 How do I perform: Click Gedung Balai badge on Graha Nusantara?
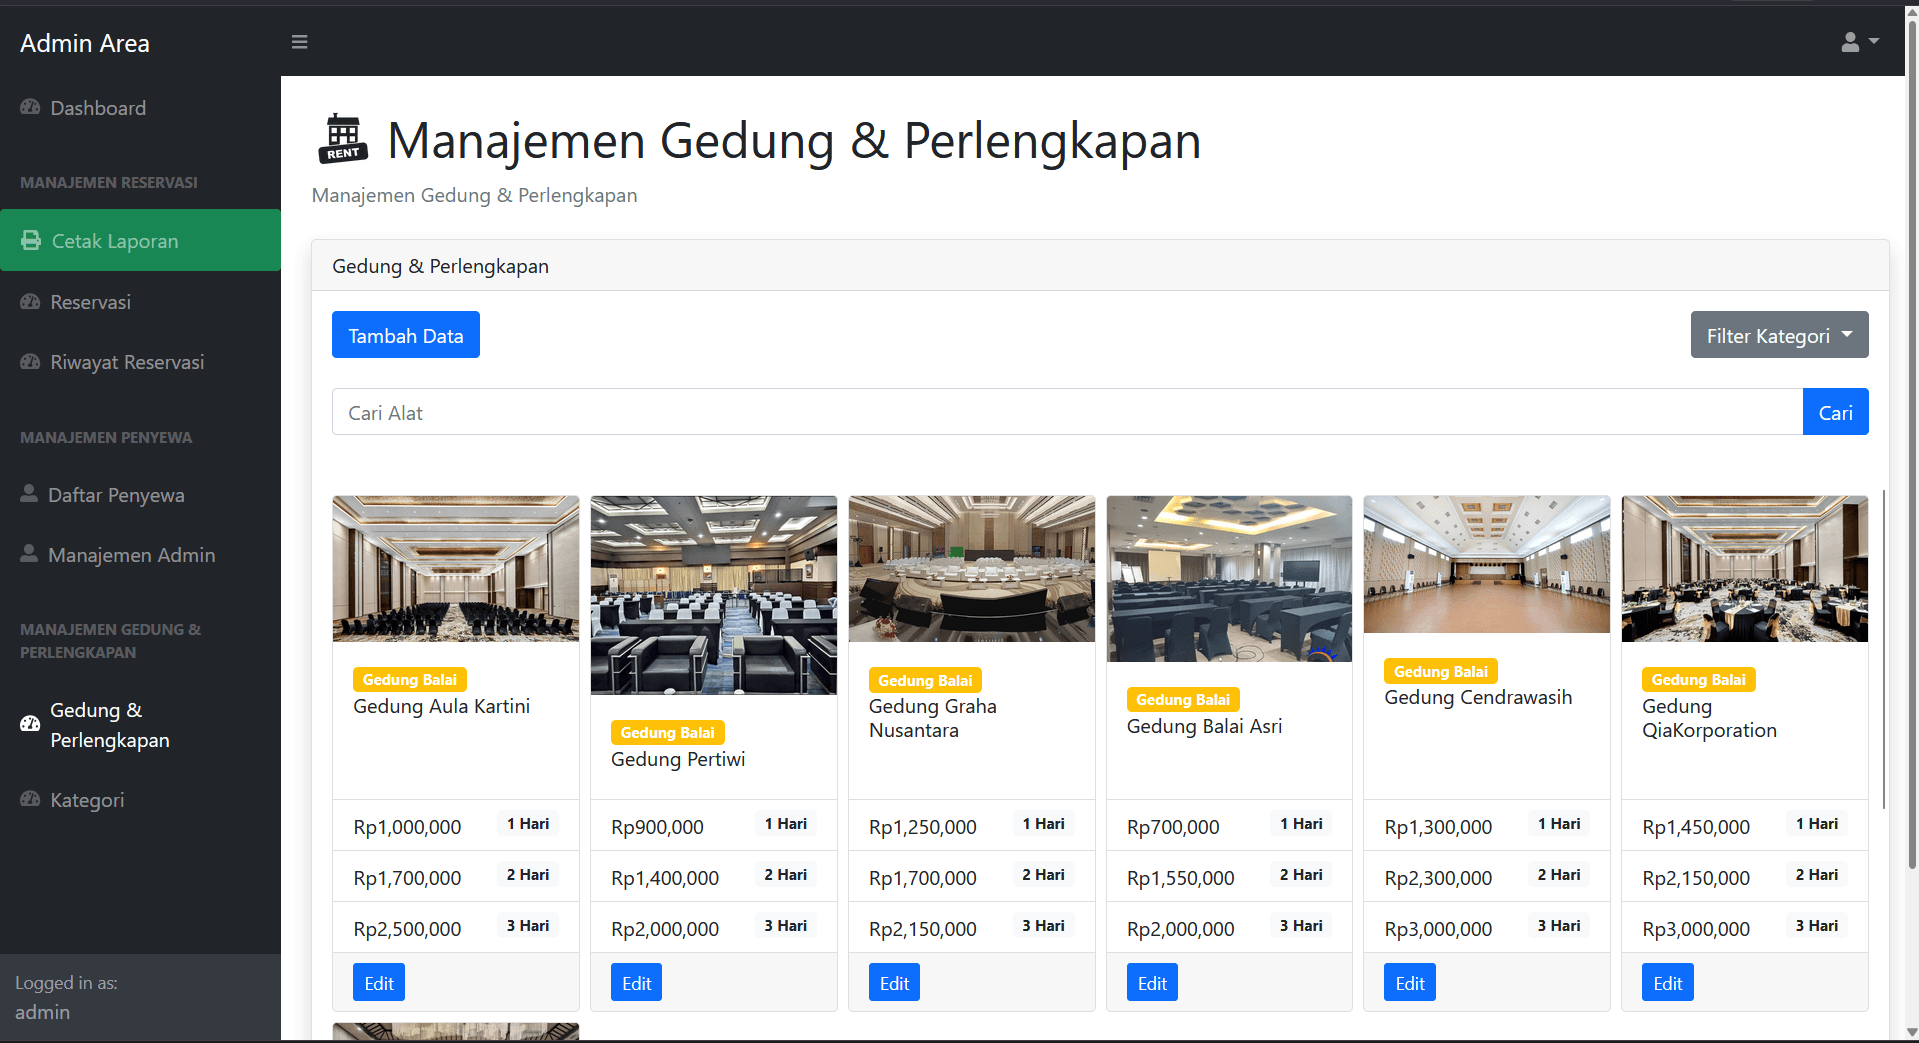tap(925, 681)
